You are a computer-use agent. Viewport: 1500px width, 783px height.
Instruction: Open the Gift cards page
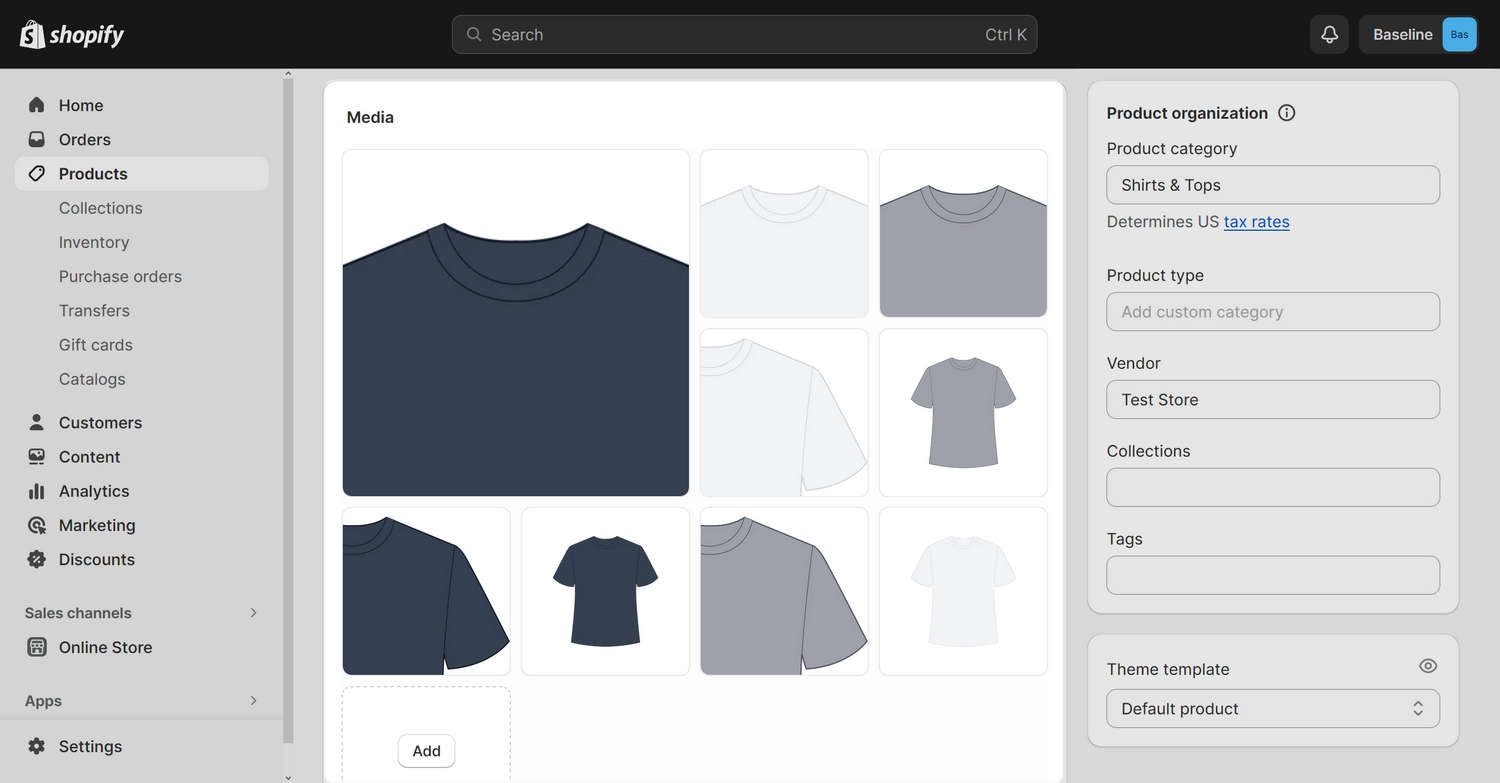point(95,344)
